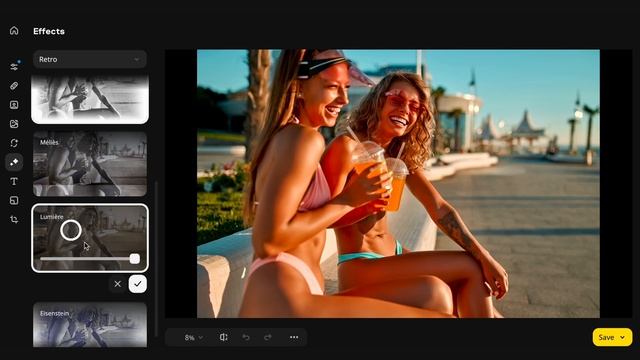This screenshot has width=640, height=360.
Task: Select the Retouch bandage tool
Action: point(14,86)
